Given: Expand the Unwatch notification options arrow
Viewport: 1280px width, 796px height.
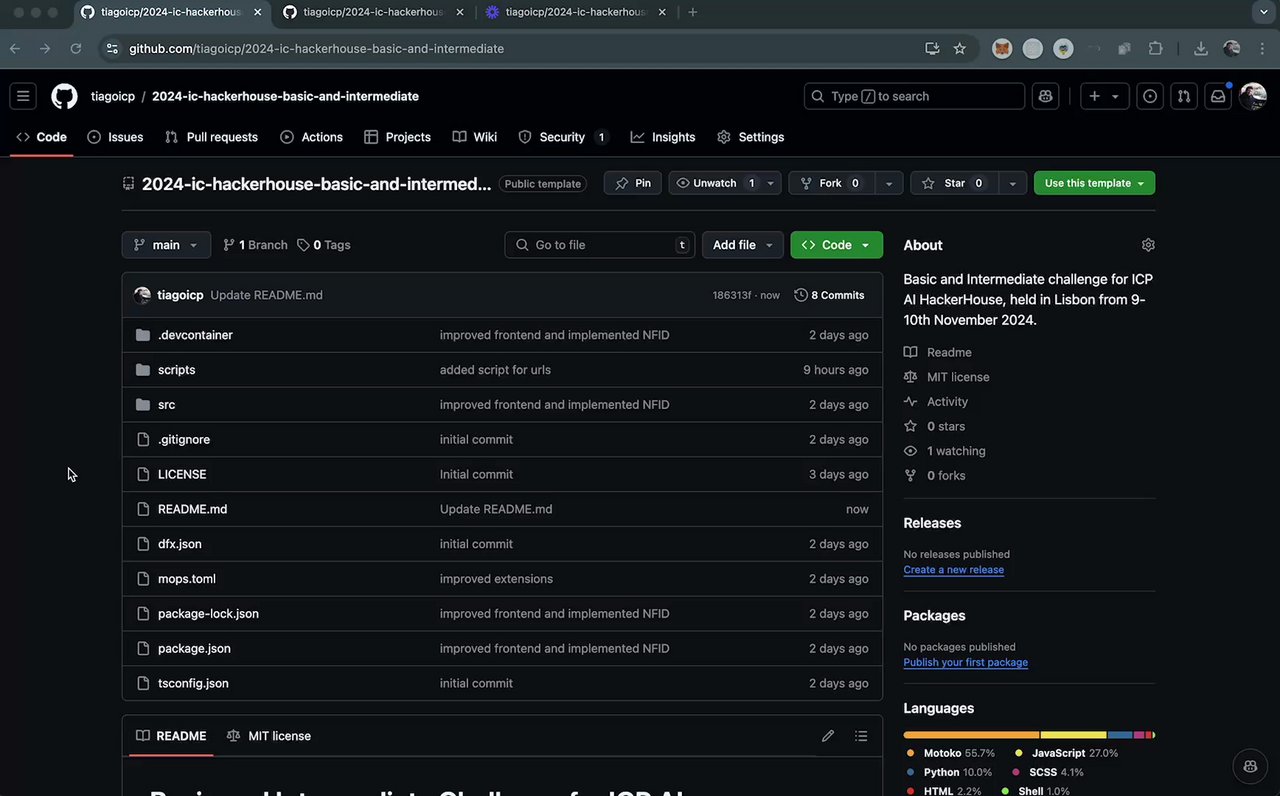Looking at the screenshot, I should (771, 183).
